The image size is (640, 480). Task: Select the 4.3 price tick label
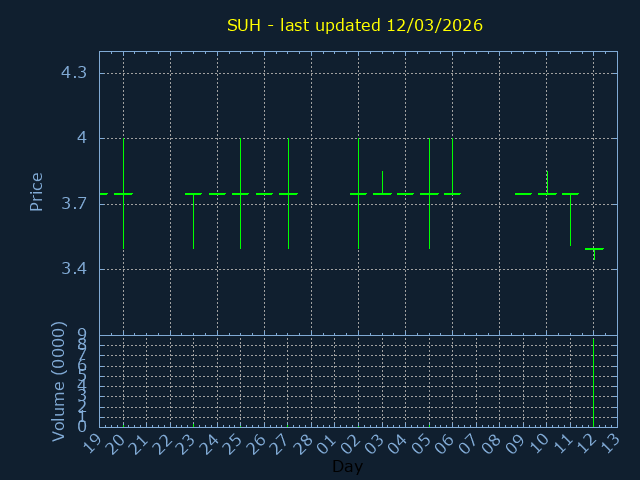[x=74, y=73]
